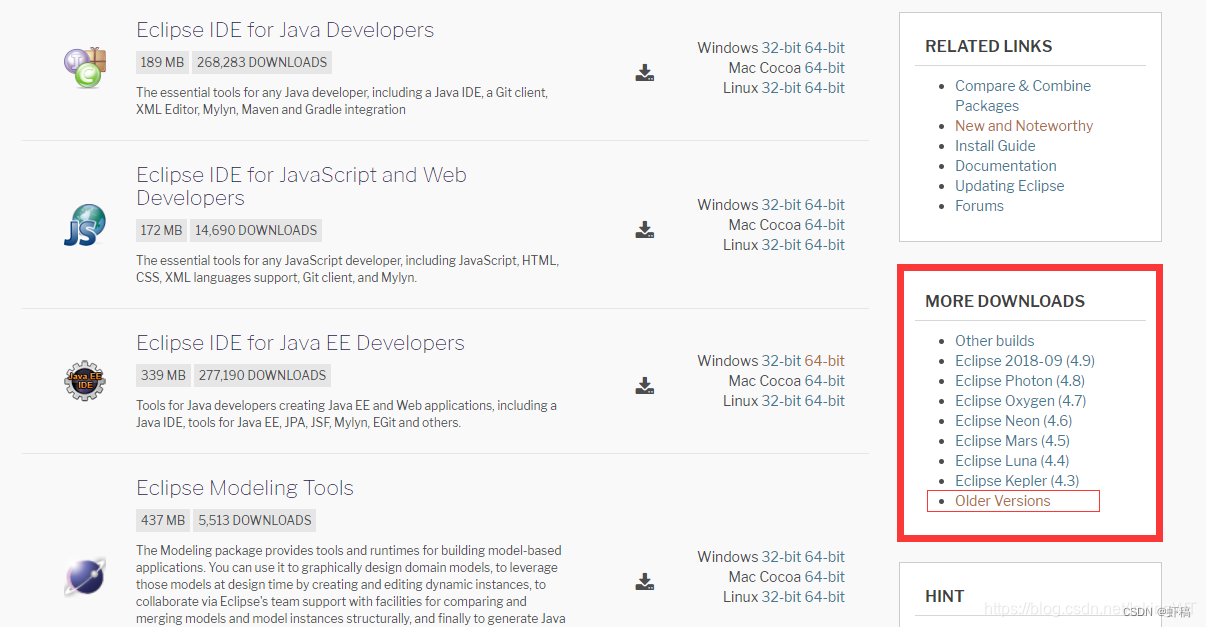1206x627 pixels.
Task: Download Mac Cocoa 64-bit for JavaScript and Web package
Action: pyautogui.click(x=825, y=225)
